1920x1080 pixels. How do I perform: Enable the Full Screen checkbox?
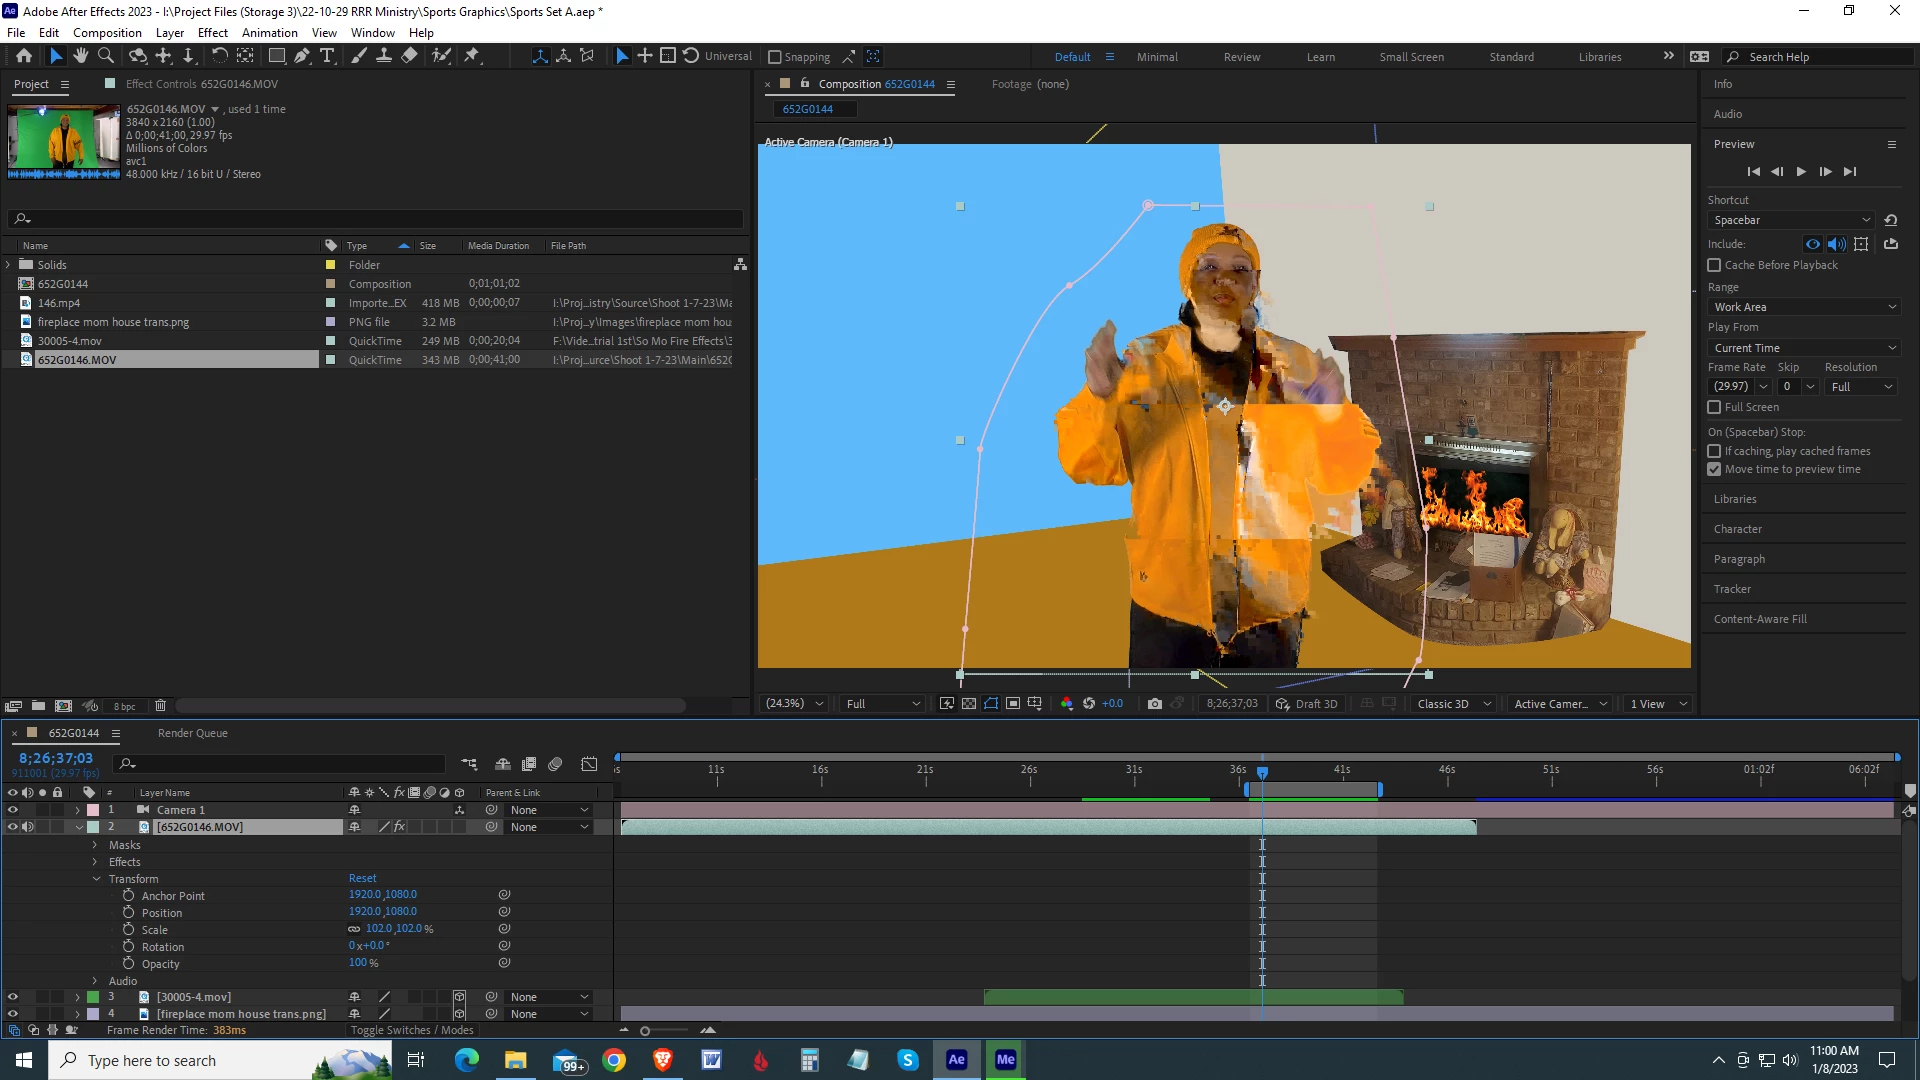(x=1714, y=407)
